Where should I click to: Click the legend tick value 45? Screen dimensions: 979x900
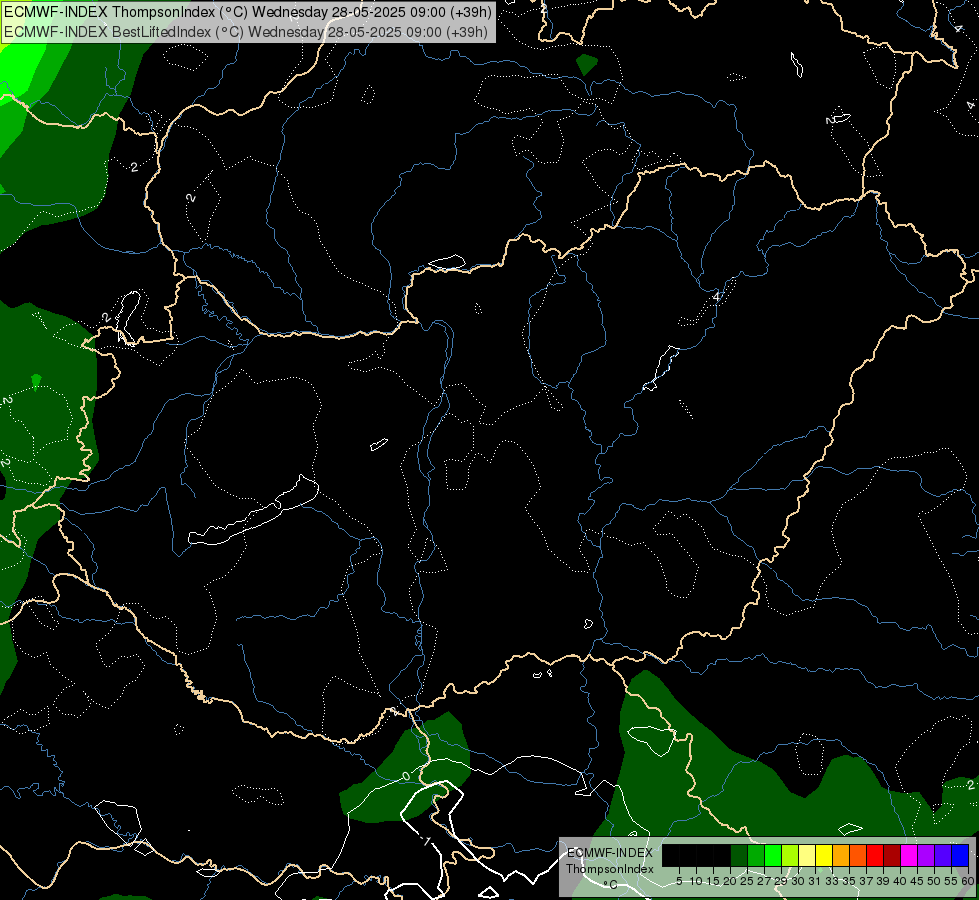pos(917,881)
